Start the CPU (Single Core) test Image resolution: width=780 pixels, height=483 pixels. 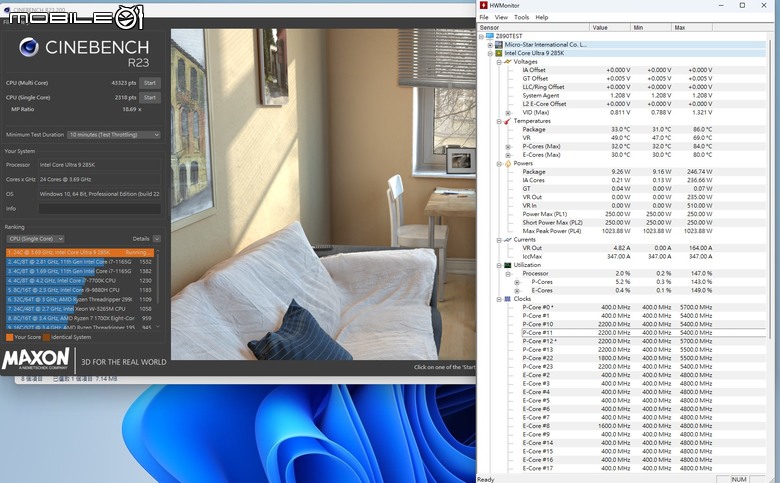pyautogui.click(x=150, y=97)
